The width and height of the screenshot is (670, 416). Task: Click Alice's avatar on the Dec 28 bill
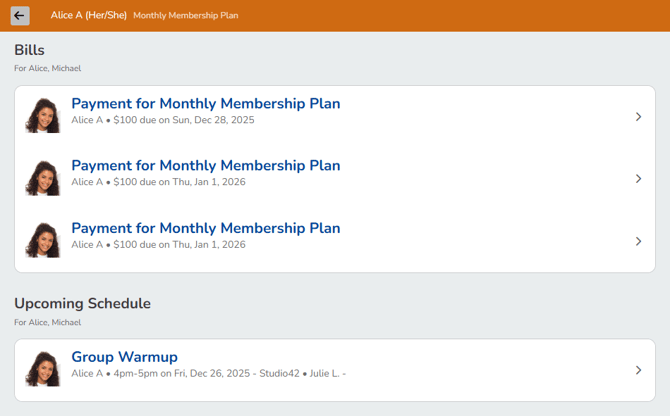click(x=43, y=115)
